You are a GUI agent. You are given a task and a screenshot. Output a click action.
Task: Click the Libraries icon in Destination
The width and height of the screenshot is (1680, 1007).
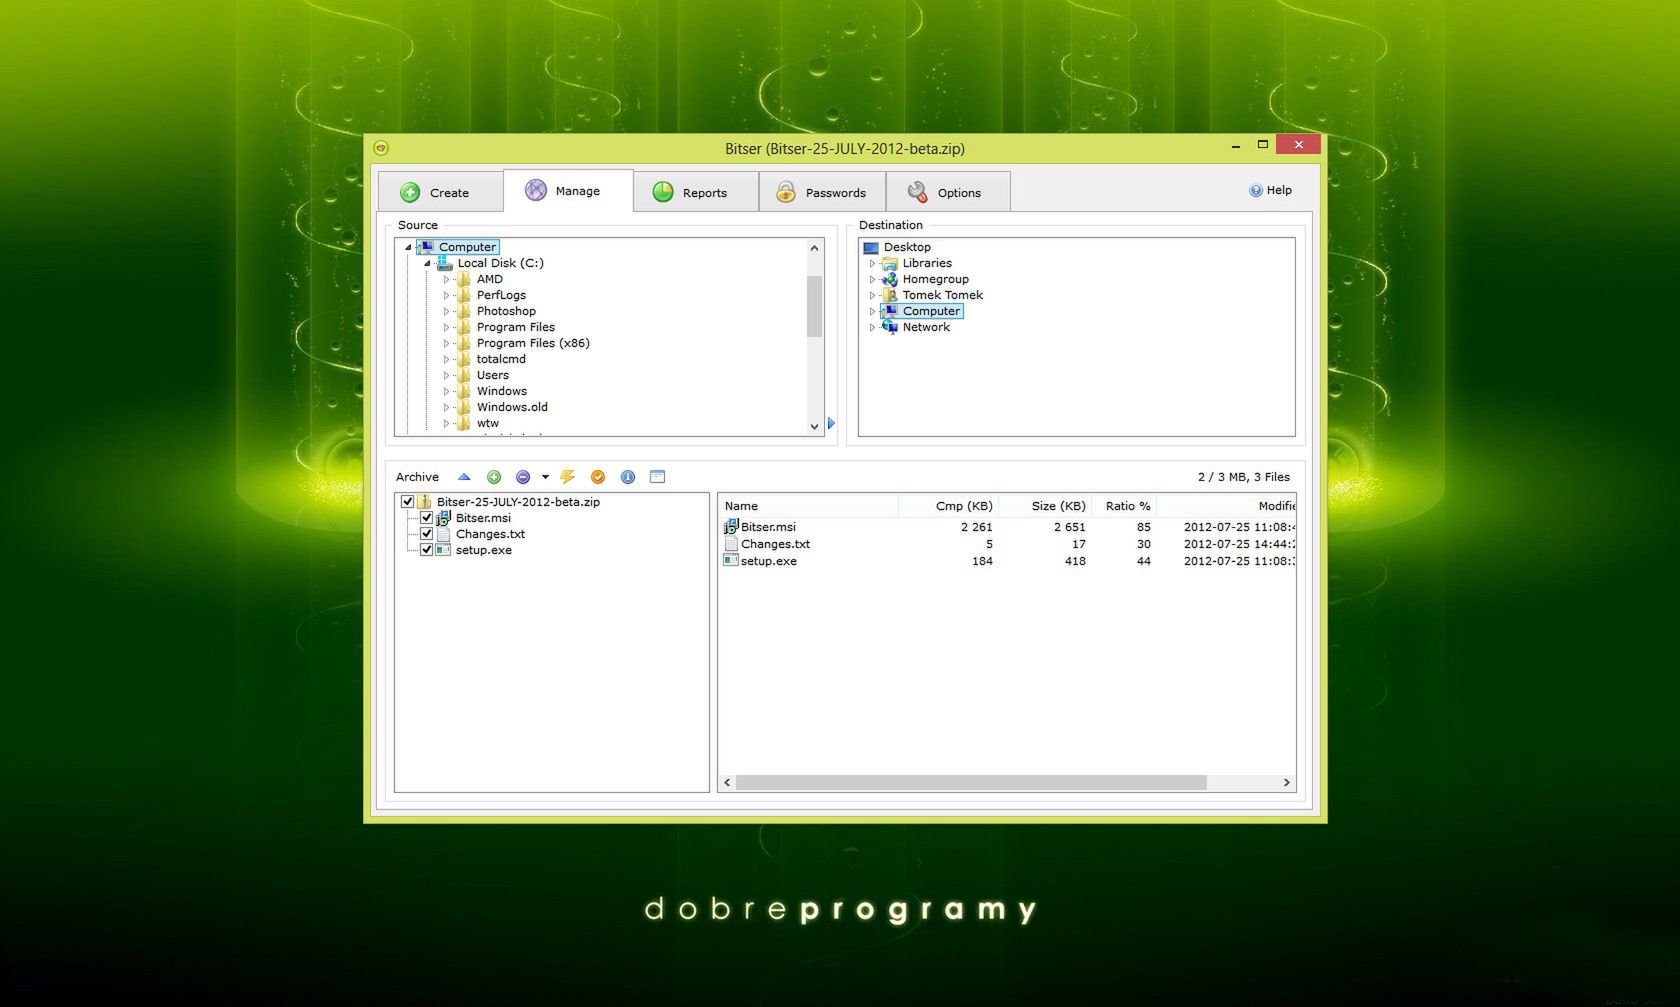pos(890,263)
